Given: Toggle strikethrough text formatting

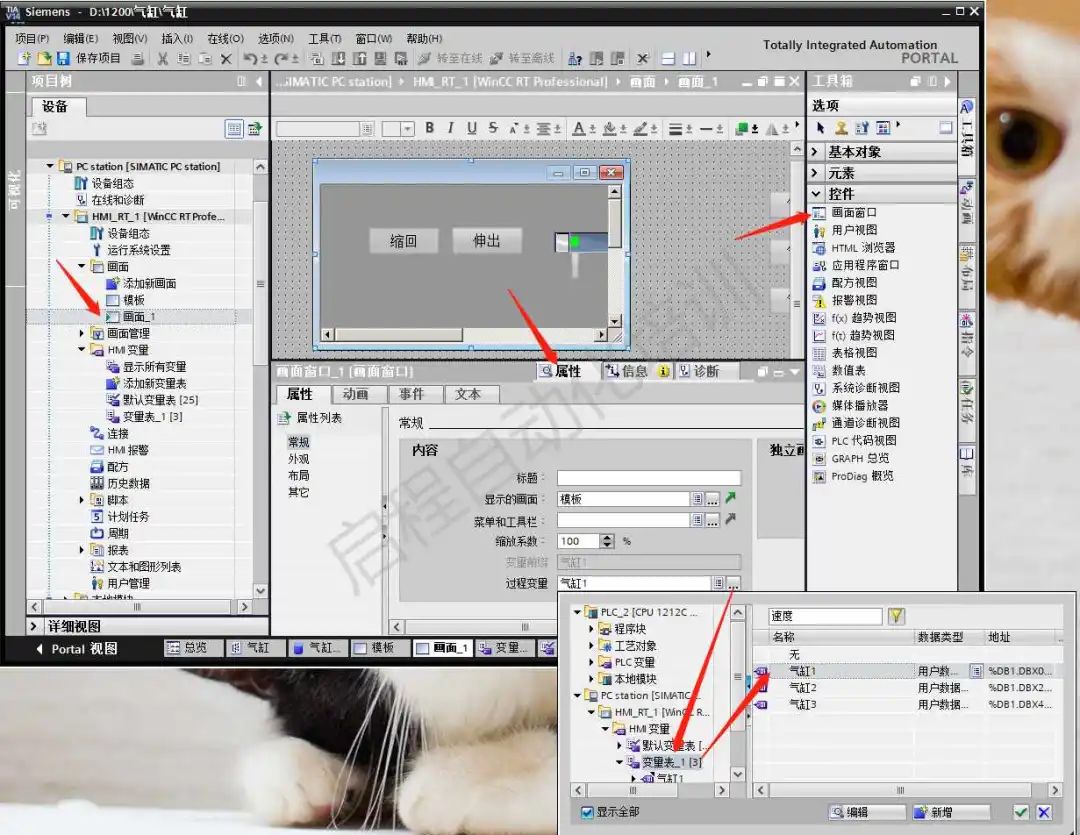Looking at the screenshot, I should (x=493, y=127).
